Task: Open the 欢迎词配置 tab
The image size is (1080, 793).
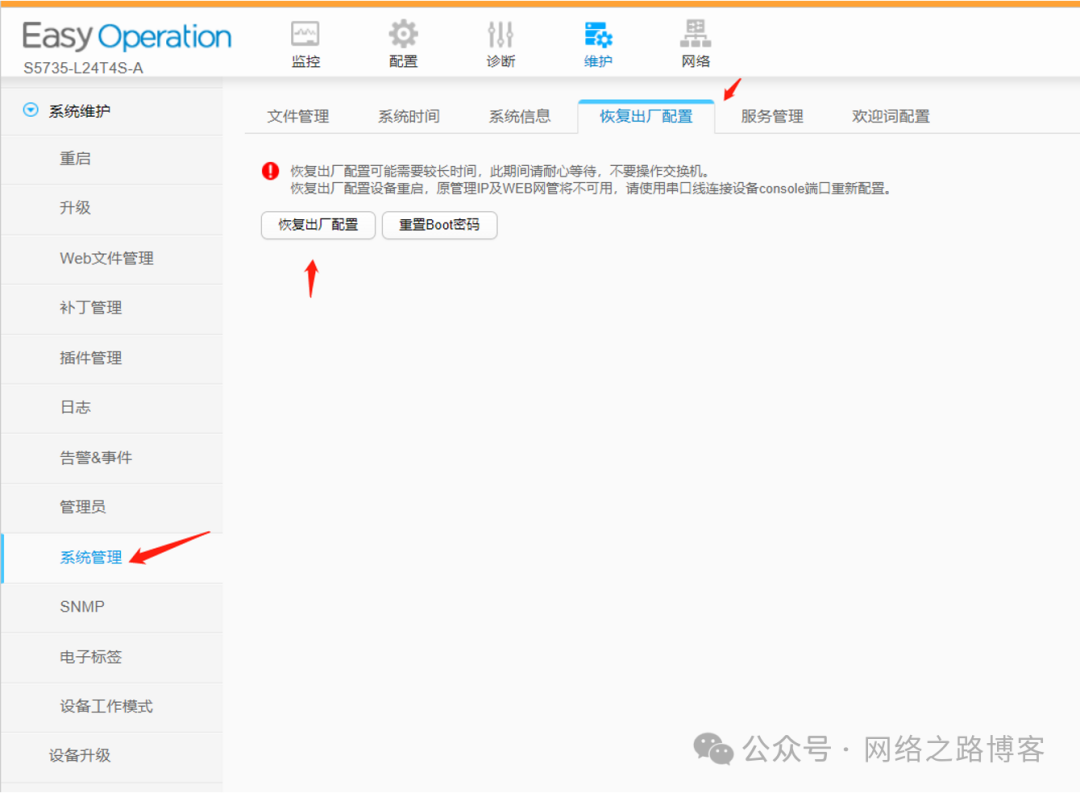Action: [x=889, y=116]
